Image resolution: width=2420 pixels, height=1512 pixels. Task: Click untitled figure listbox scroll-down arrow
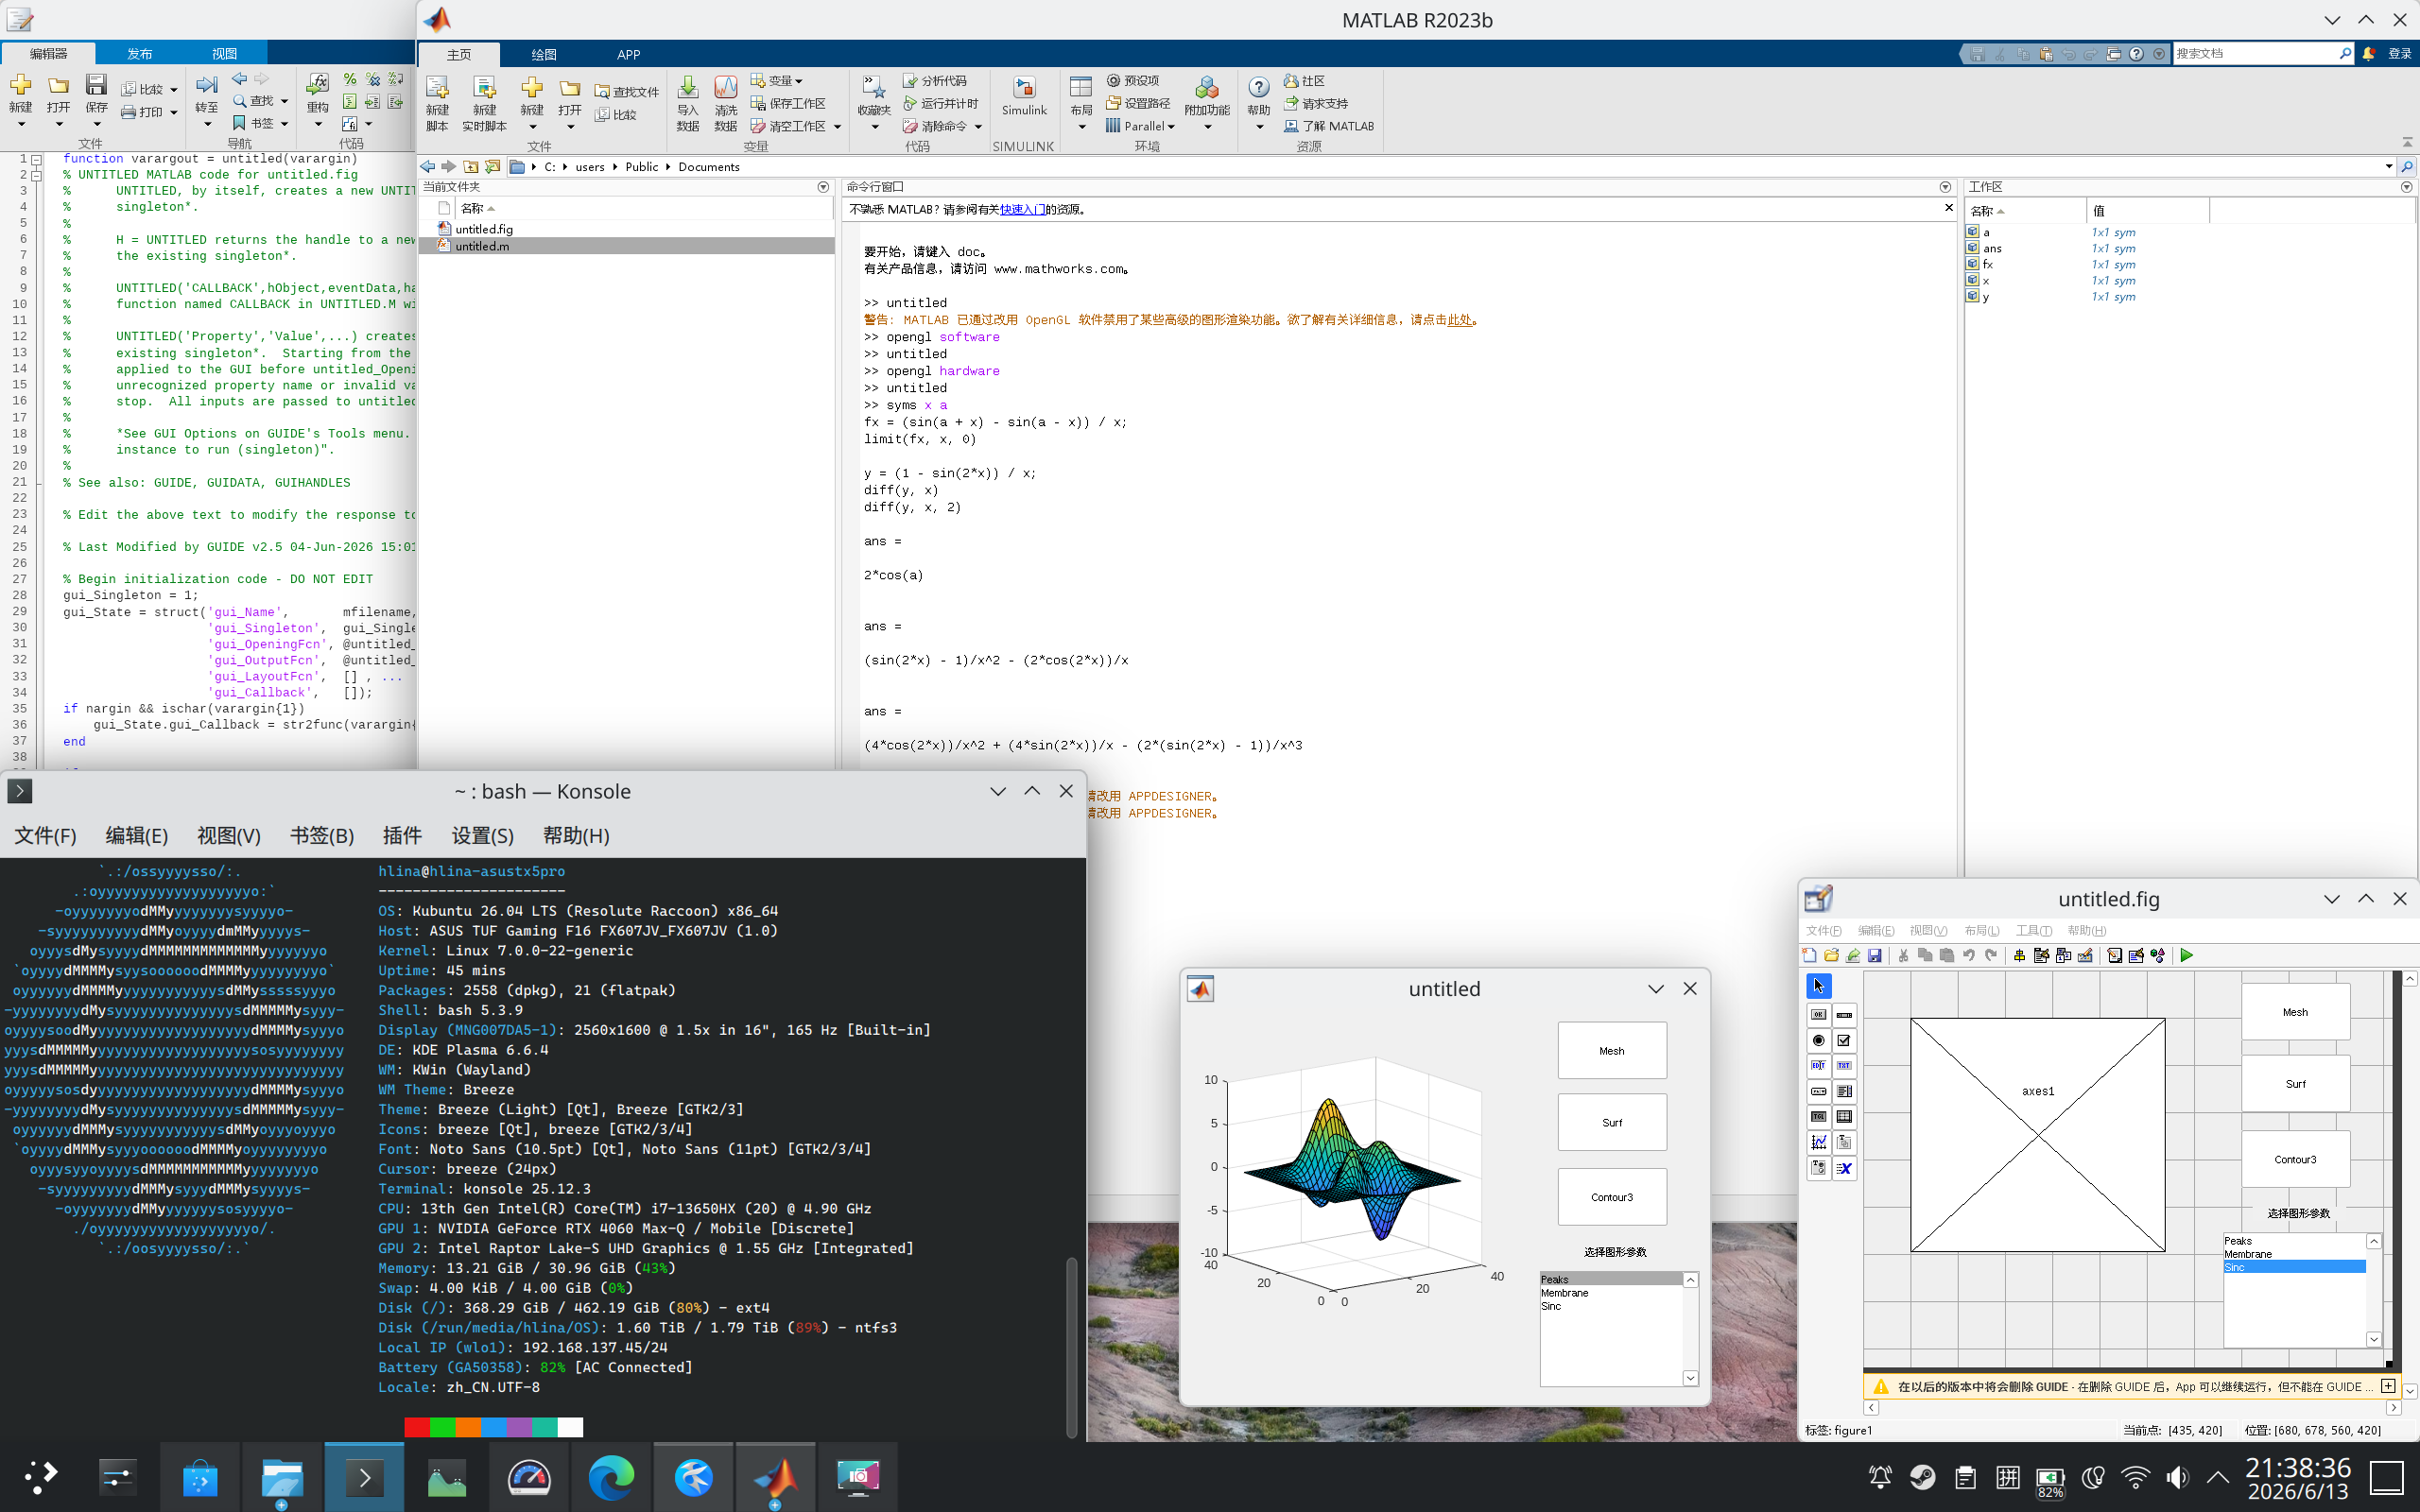(1690, 1378)
